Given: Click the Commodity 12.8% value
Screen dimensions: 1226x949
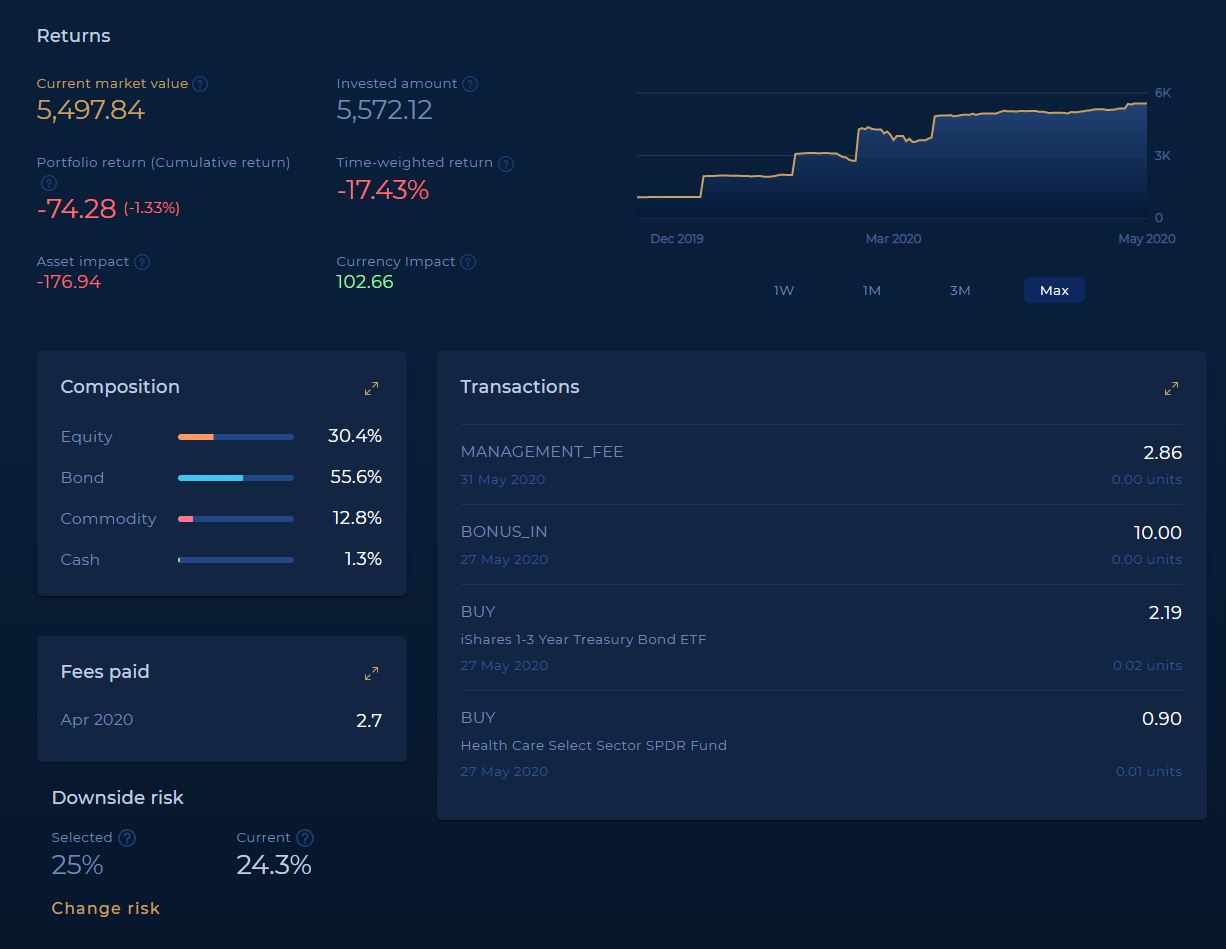Looking at the screenshot, I should click(x=357, y=518).
